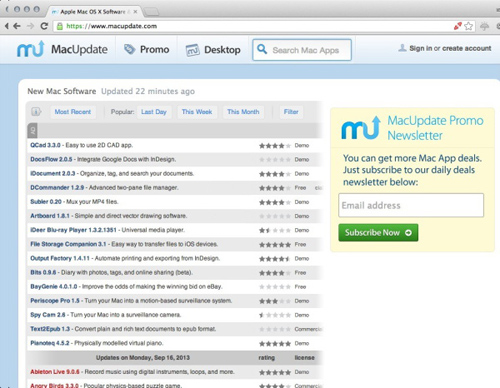Click the newsletter MacUpdate logo
The width and height of the screenshot is (500, 388).
pyautogui.click(x=361, y=128)
